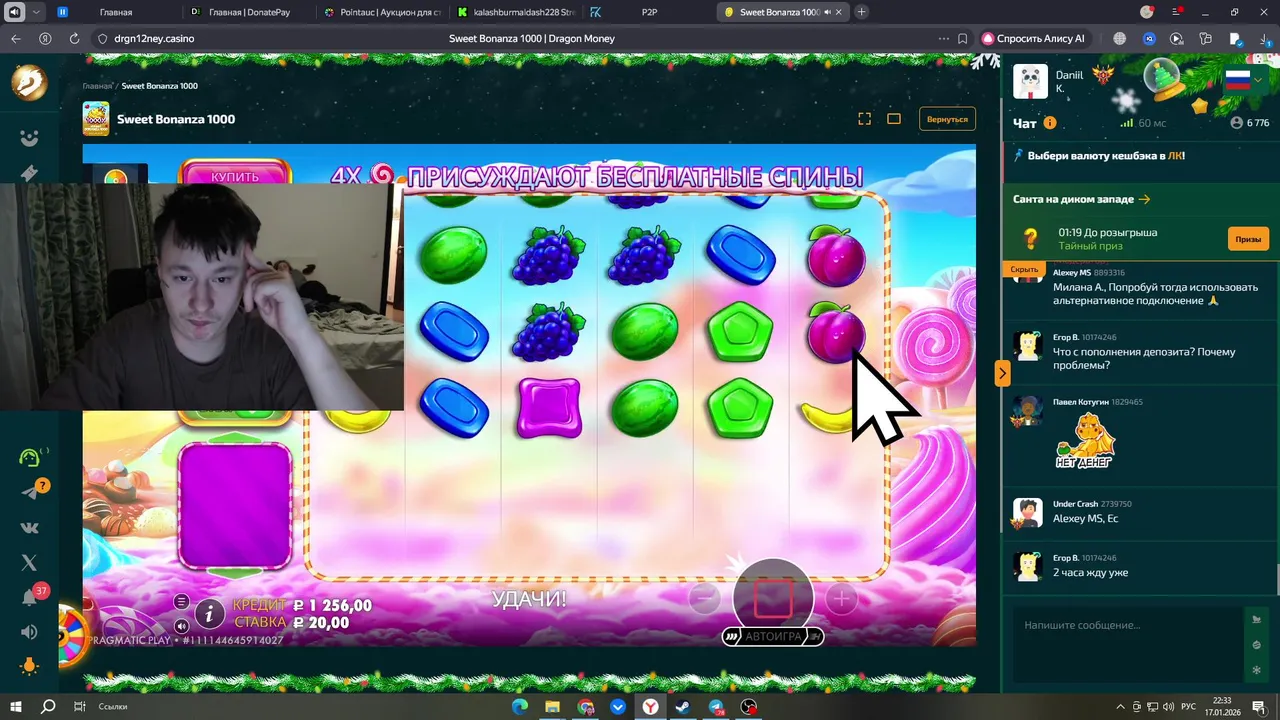Click the Спросить Алису AI button

click(1034, 38)
